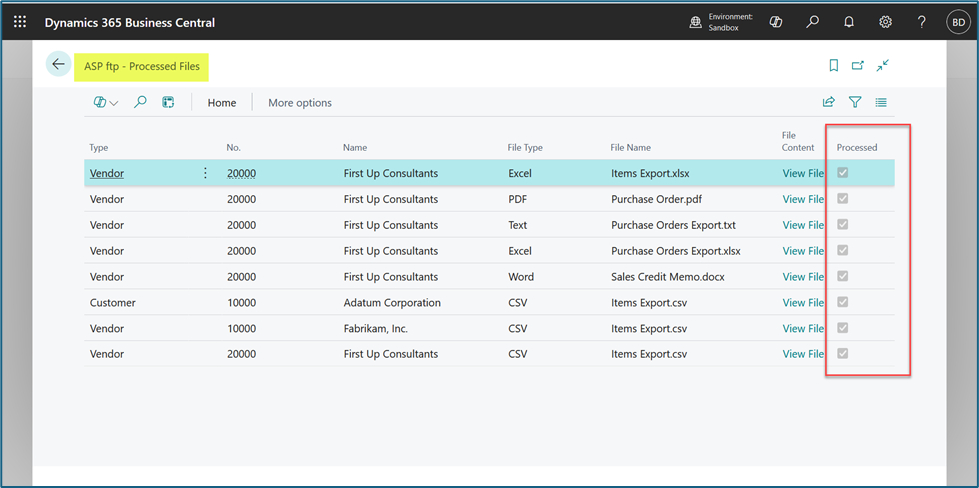Open the BD user account avatar
This screenshot has width=979, height=488.
click(x=958, y=22)
